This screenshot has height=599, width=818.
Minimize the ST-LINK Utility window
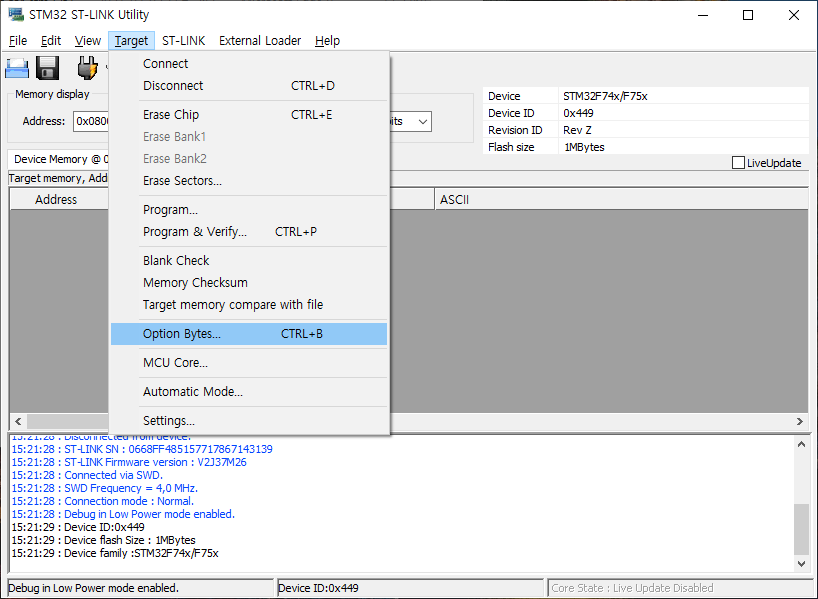click(703, 15)
